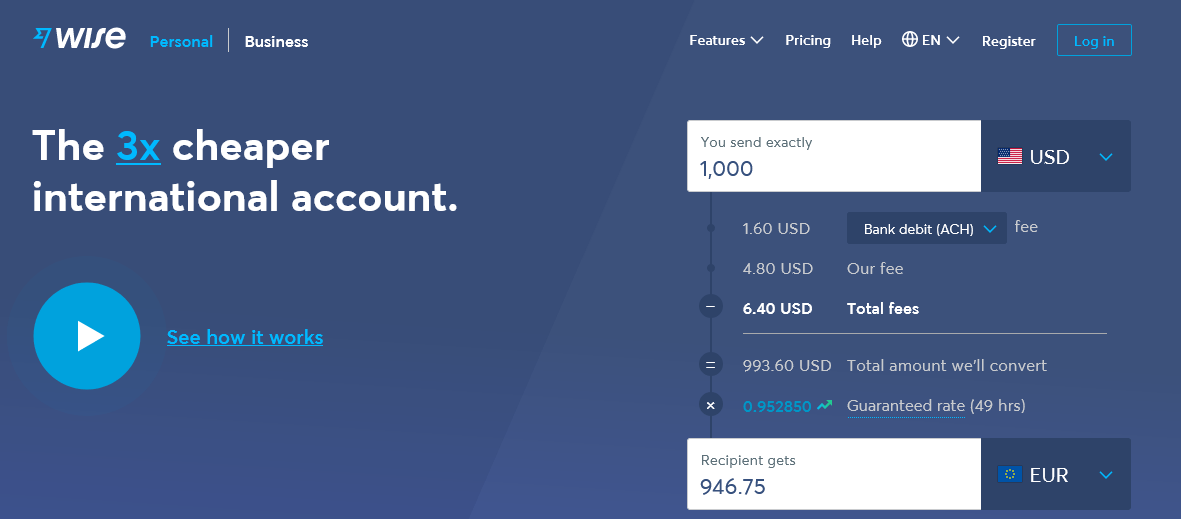The image size is (1181, 519).
Task: Click the EU flag icon
Action: (1009, 475)
